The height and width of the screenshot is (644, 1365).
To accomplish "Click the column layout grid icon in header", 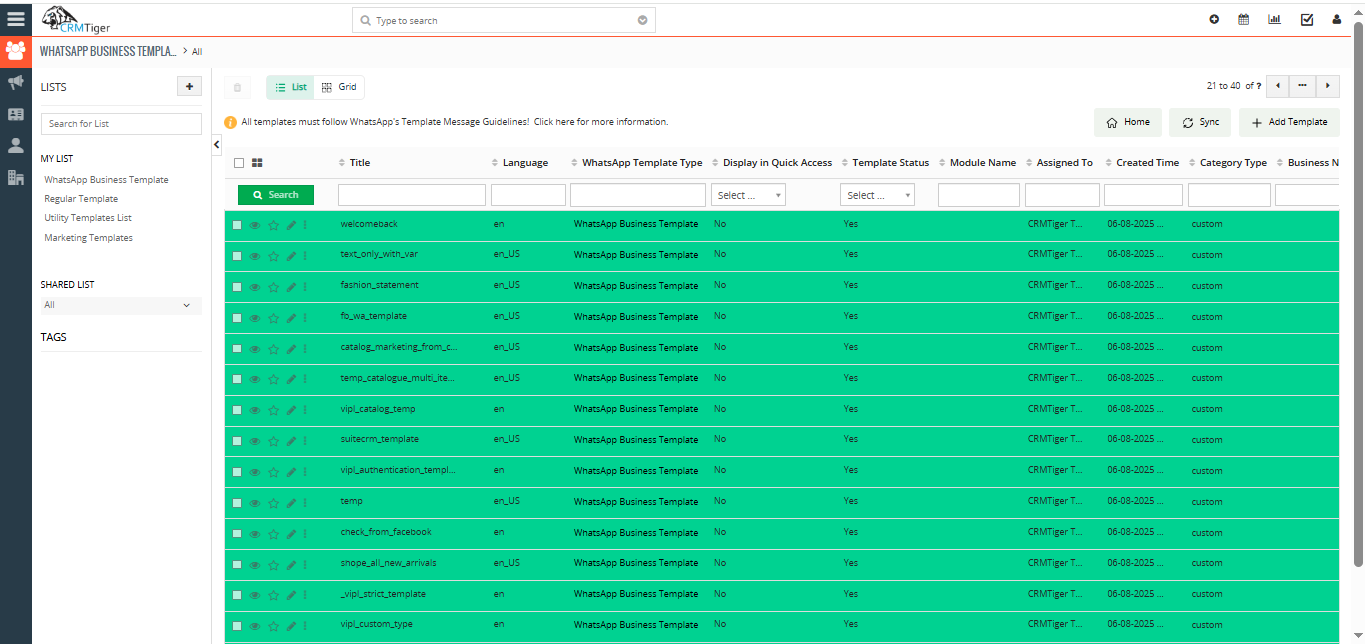I will tap(257, 163).
